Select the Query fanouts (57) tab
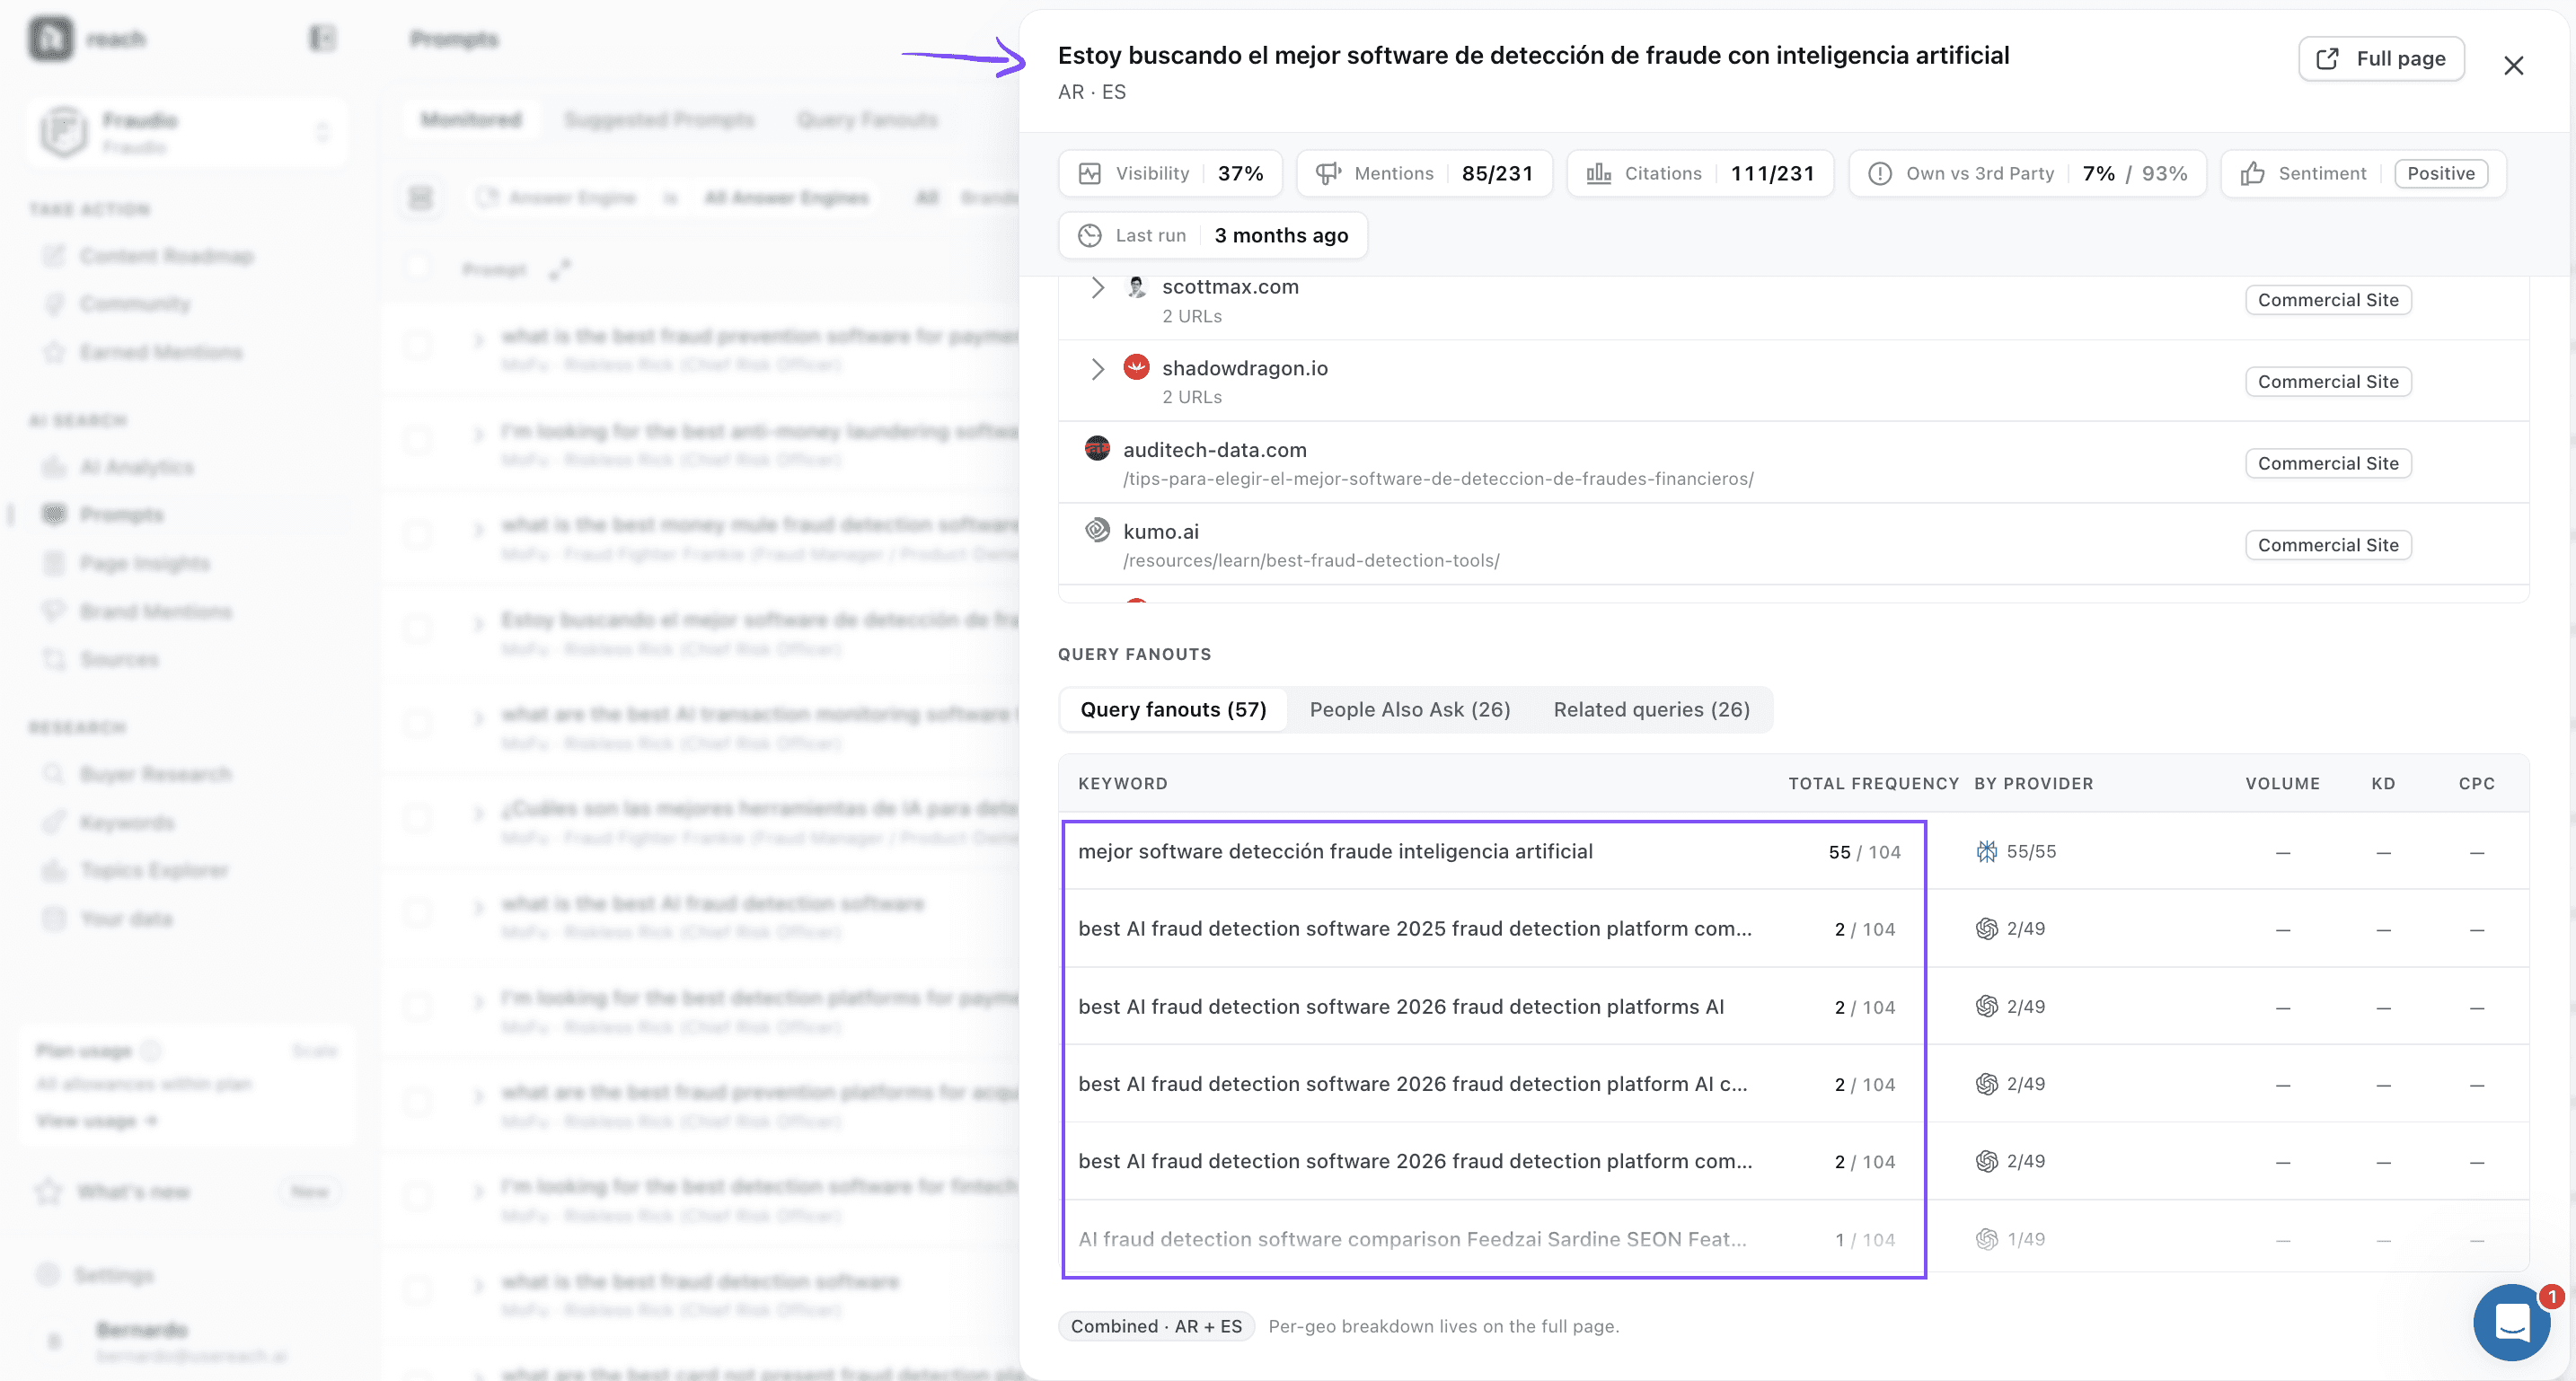 coord(1173,709)
